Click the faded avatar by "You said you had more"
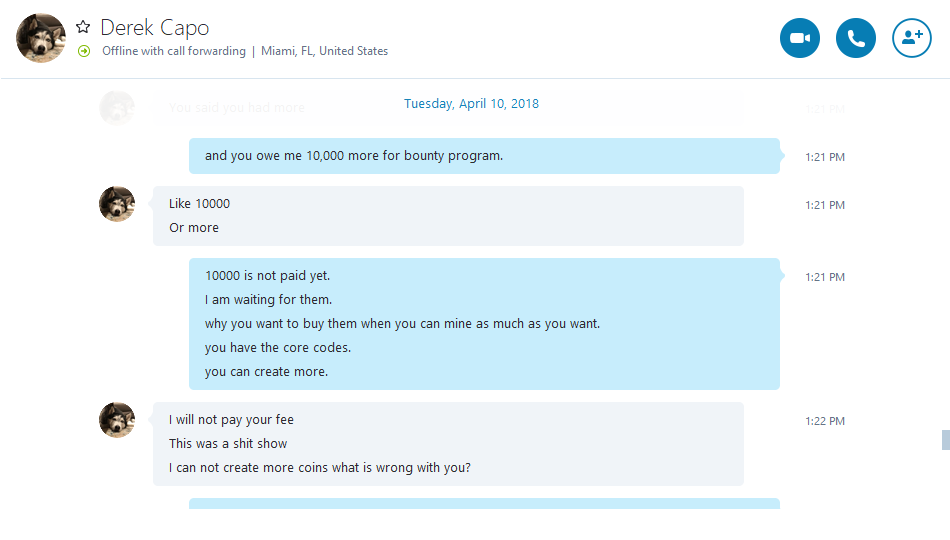950x540 pixels. [117, 108]
